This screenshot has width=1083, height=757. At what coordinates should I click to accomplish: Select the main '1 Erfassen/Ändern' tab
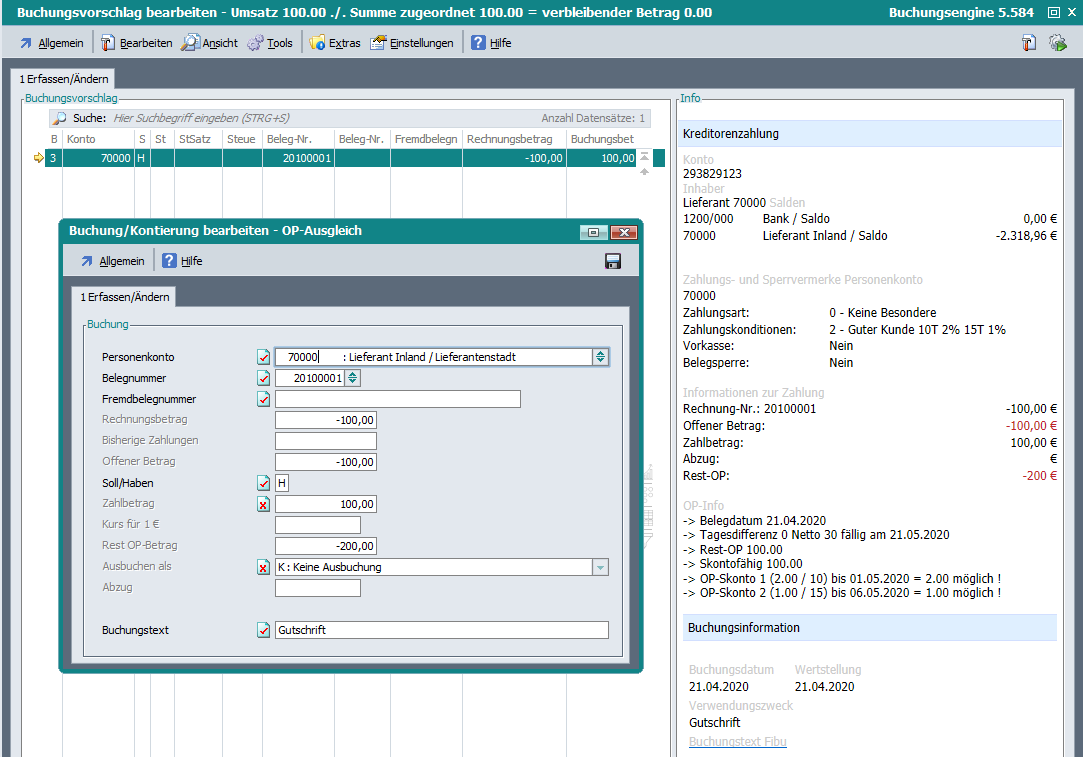pyautogui.click(x=63, y=79)
